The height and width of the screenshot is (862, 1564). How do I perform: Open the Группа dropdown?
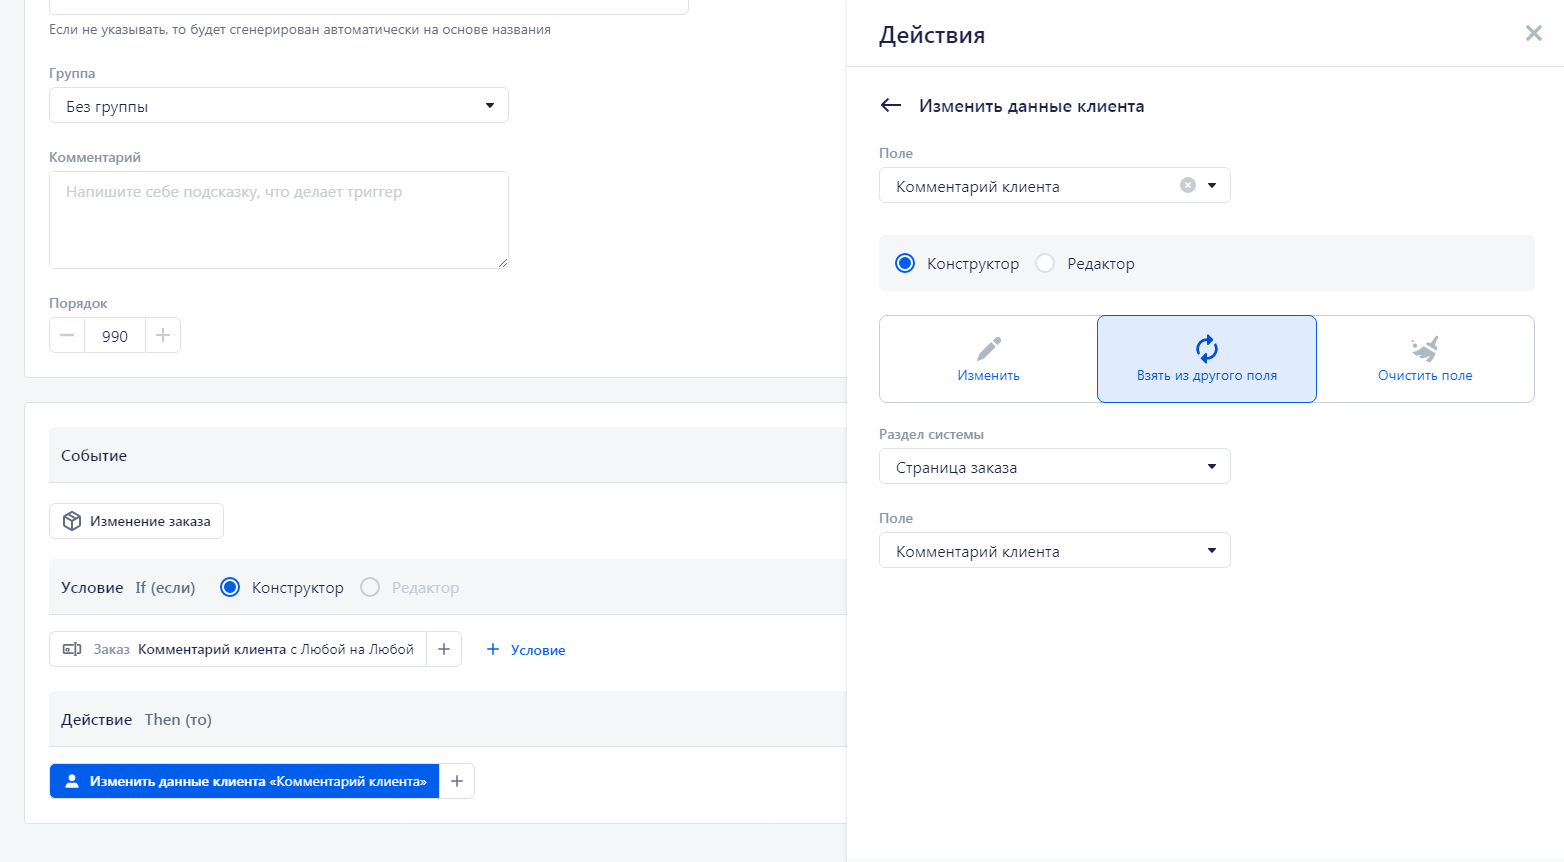(278, 106)
